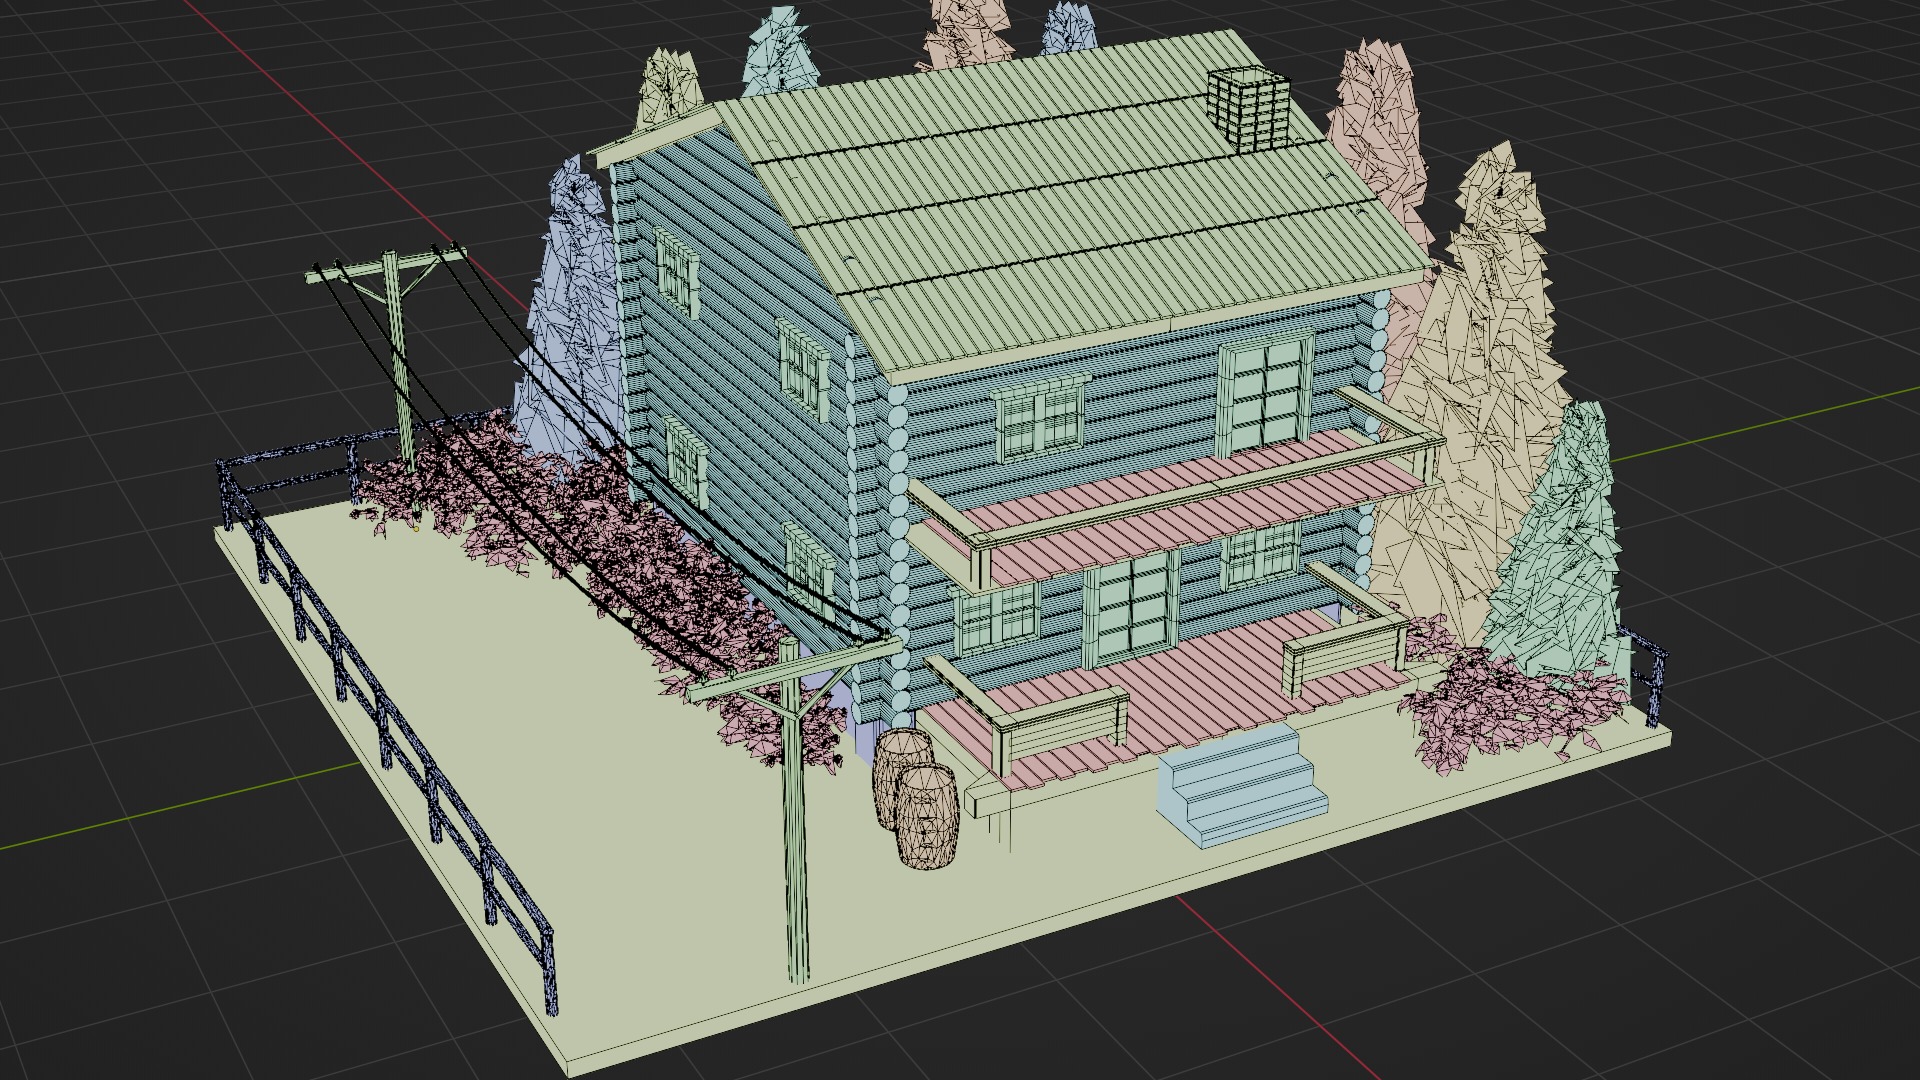1920x1080 pixels.
Task: Select the ground-floor double front door
Action: pyautogui.click(x=1130, y=610)
